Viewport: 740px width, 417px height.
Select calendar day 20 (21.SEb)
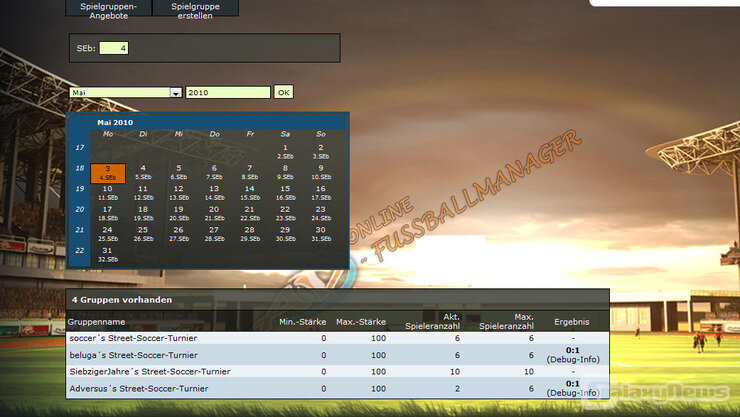(214, 214)
